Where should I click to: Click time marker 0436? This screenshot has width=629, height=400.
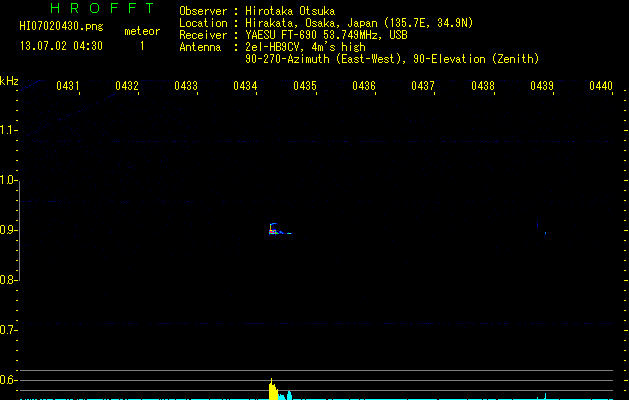(x=364, y=86)
